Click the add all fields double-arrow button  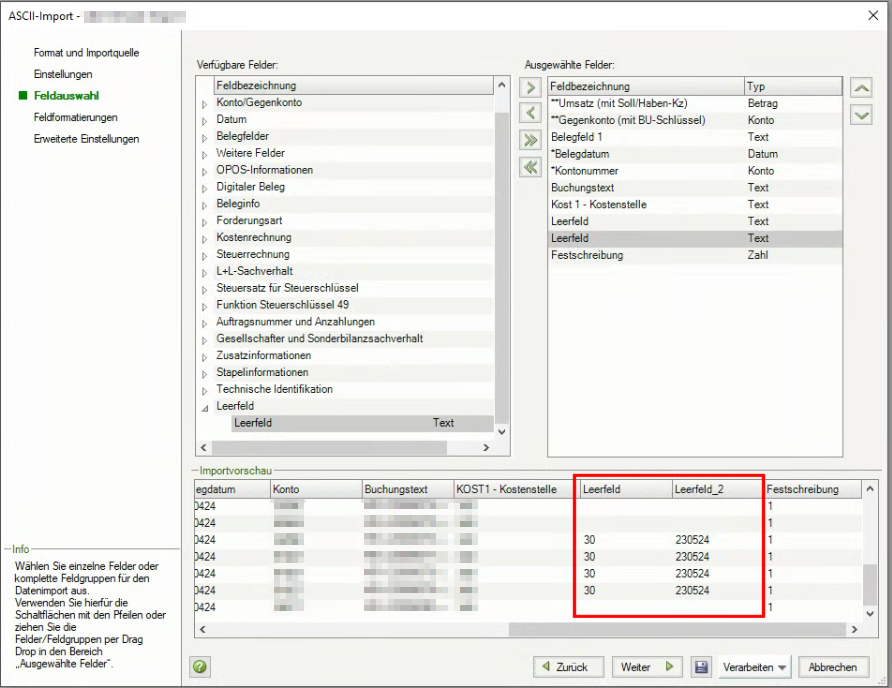point(532,141)
